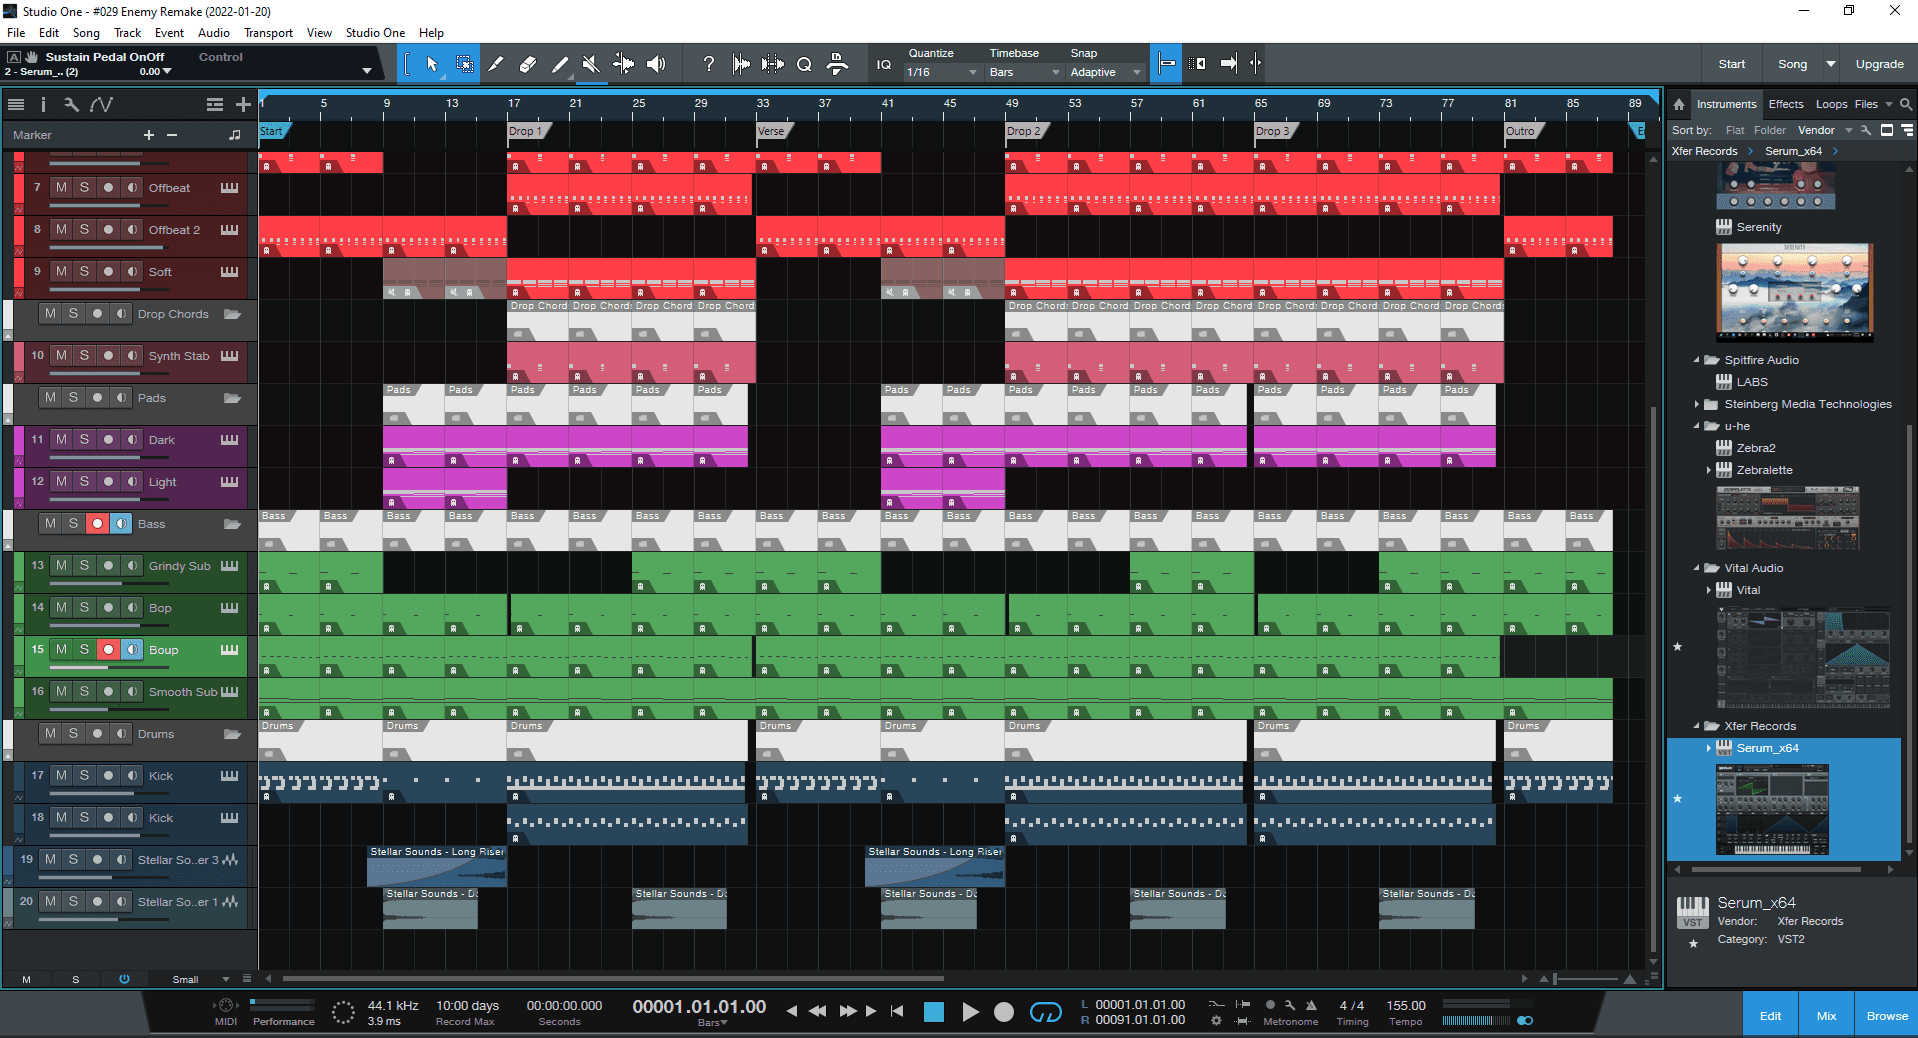The width and height of the screenshot is (1918, 1038).
Task: Click the Add Tracks plus icon
Action: [243, 104]
